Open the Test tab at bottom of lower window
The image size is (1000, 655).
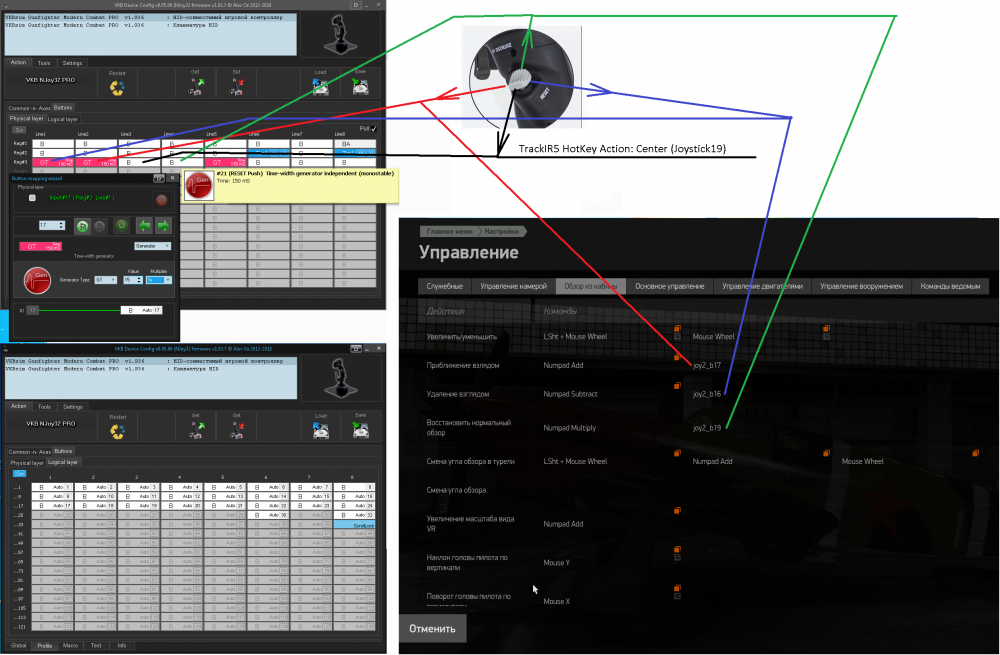point(96,645)
